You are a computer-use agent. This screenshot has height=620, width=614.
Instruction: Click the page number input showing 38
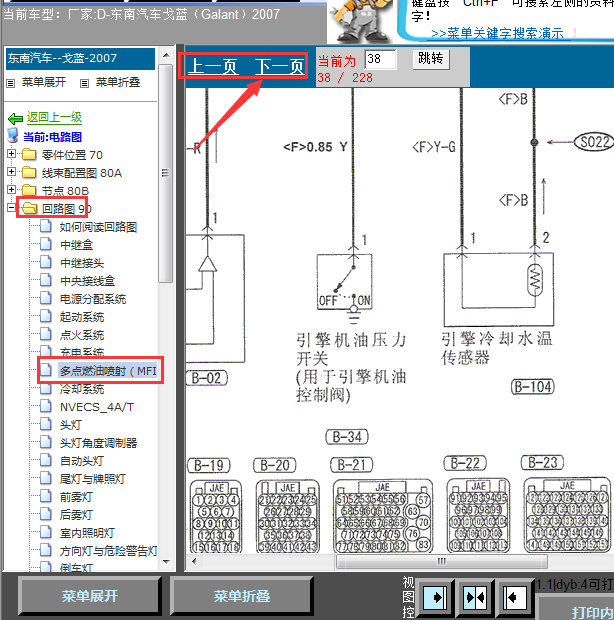(x=380, y=59)
